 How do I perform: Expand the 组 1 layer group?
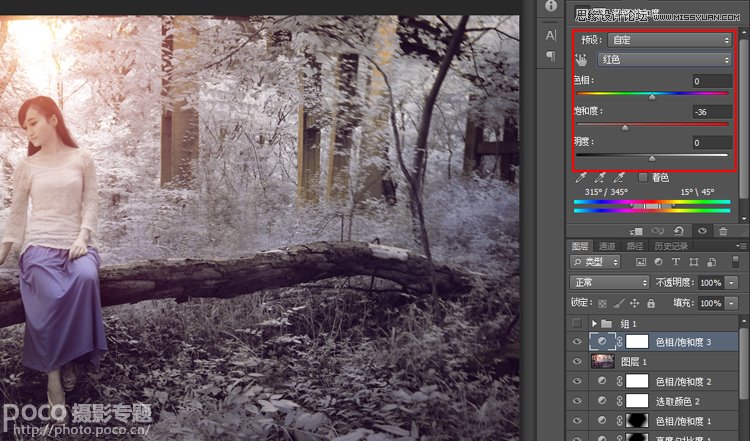click(x=593, y=323)
